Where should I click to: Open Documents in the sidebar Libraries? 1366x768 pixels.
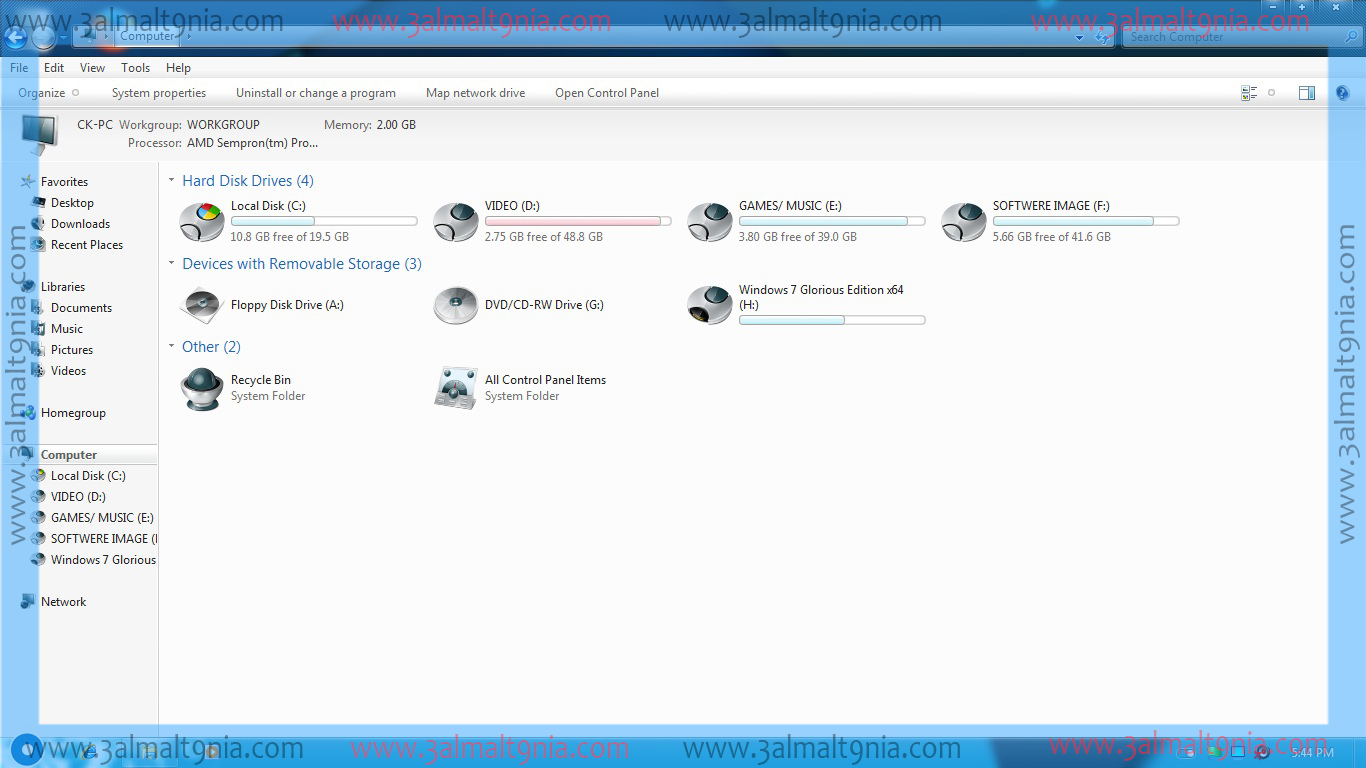[x=81, y=308]
